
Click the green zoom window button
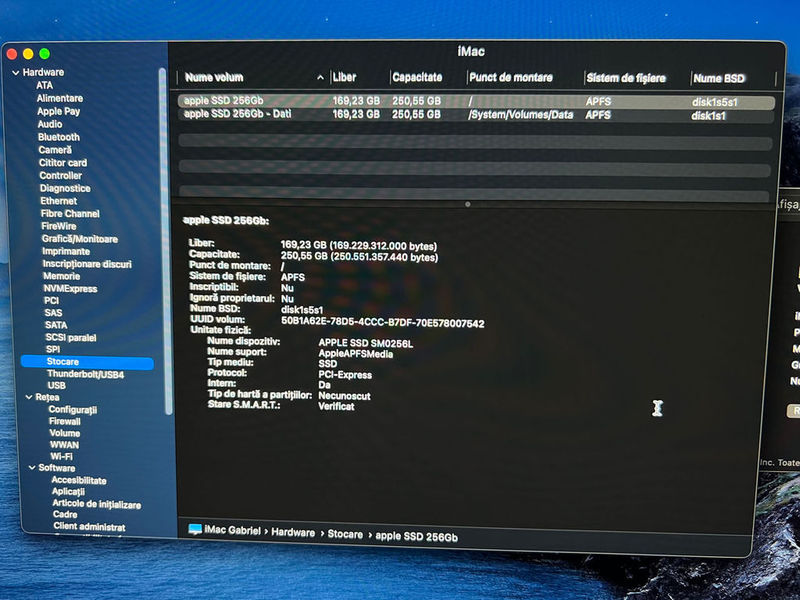point(44,53)
